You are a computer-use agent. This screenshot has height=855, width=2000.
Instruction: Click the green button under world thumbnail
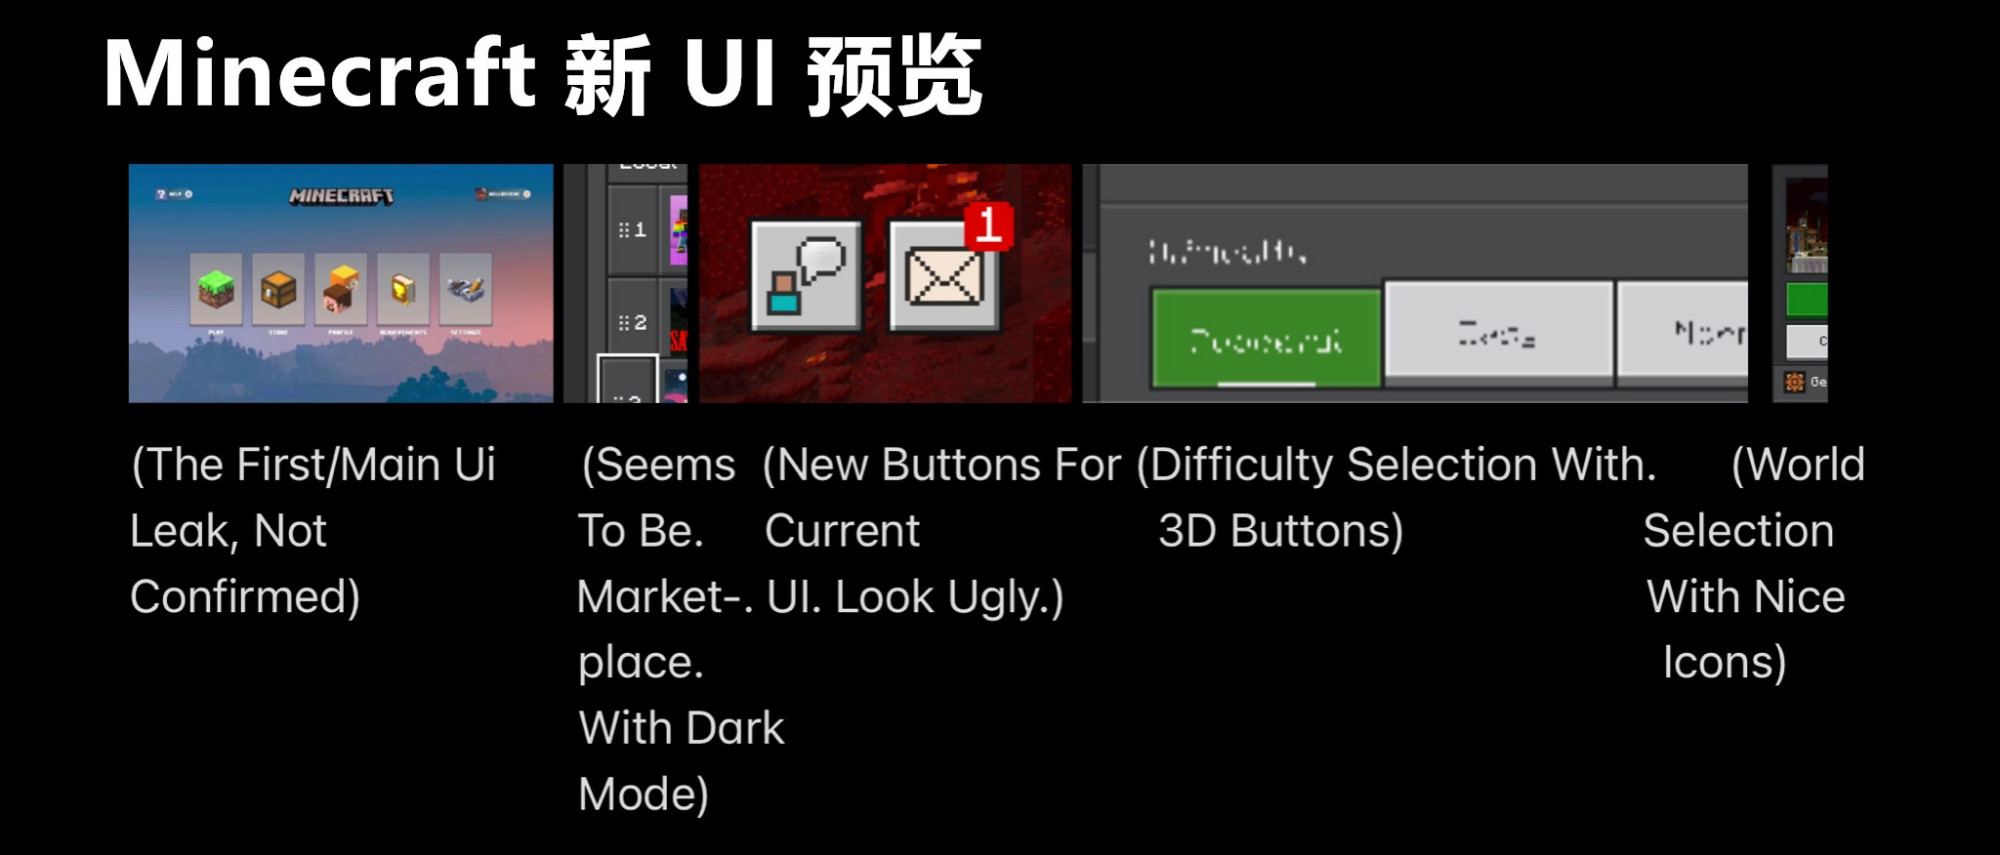pos(1807,300)
